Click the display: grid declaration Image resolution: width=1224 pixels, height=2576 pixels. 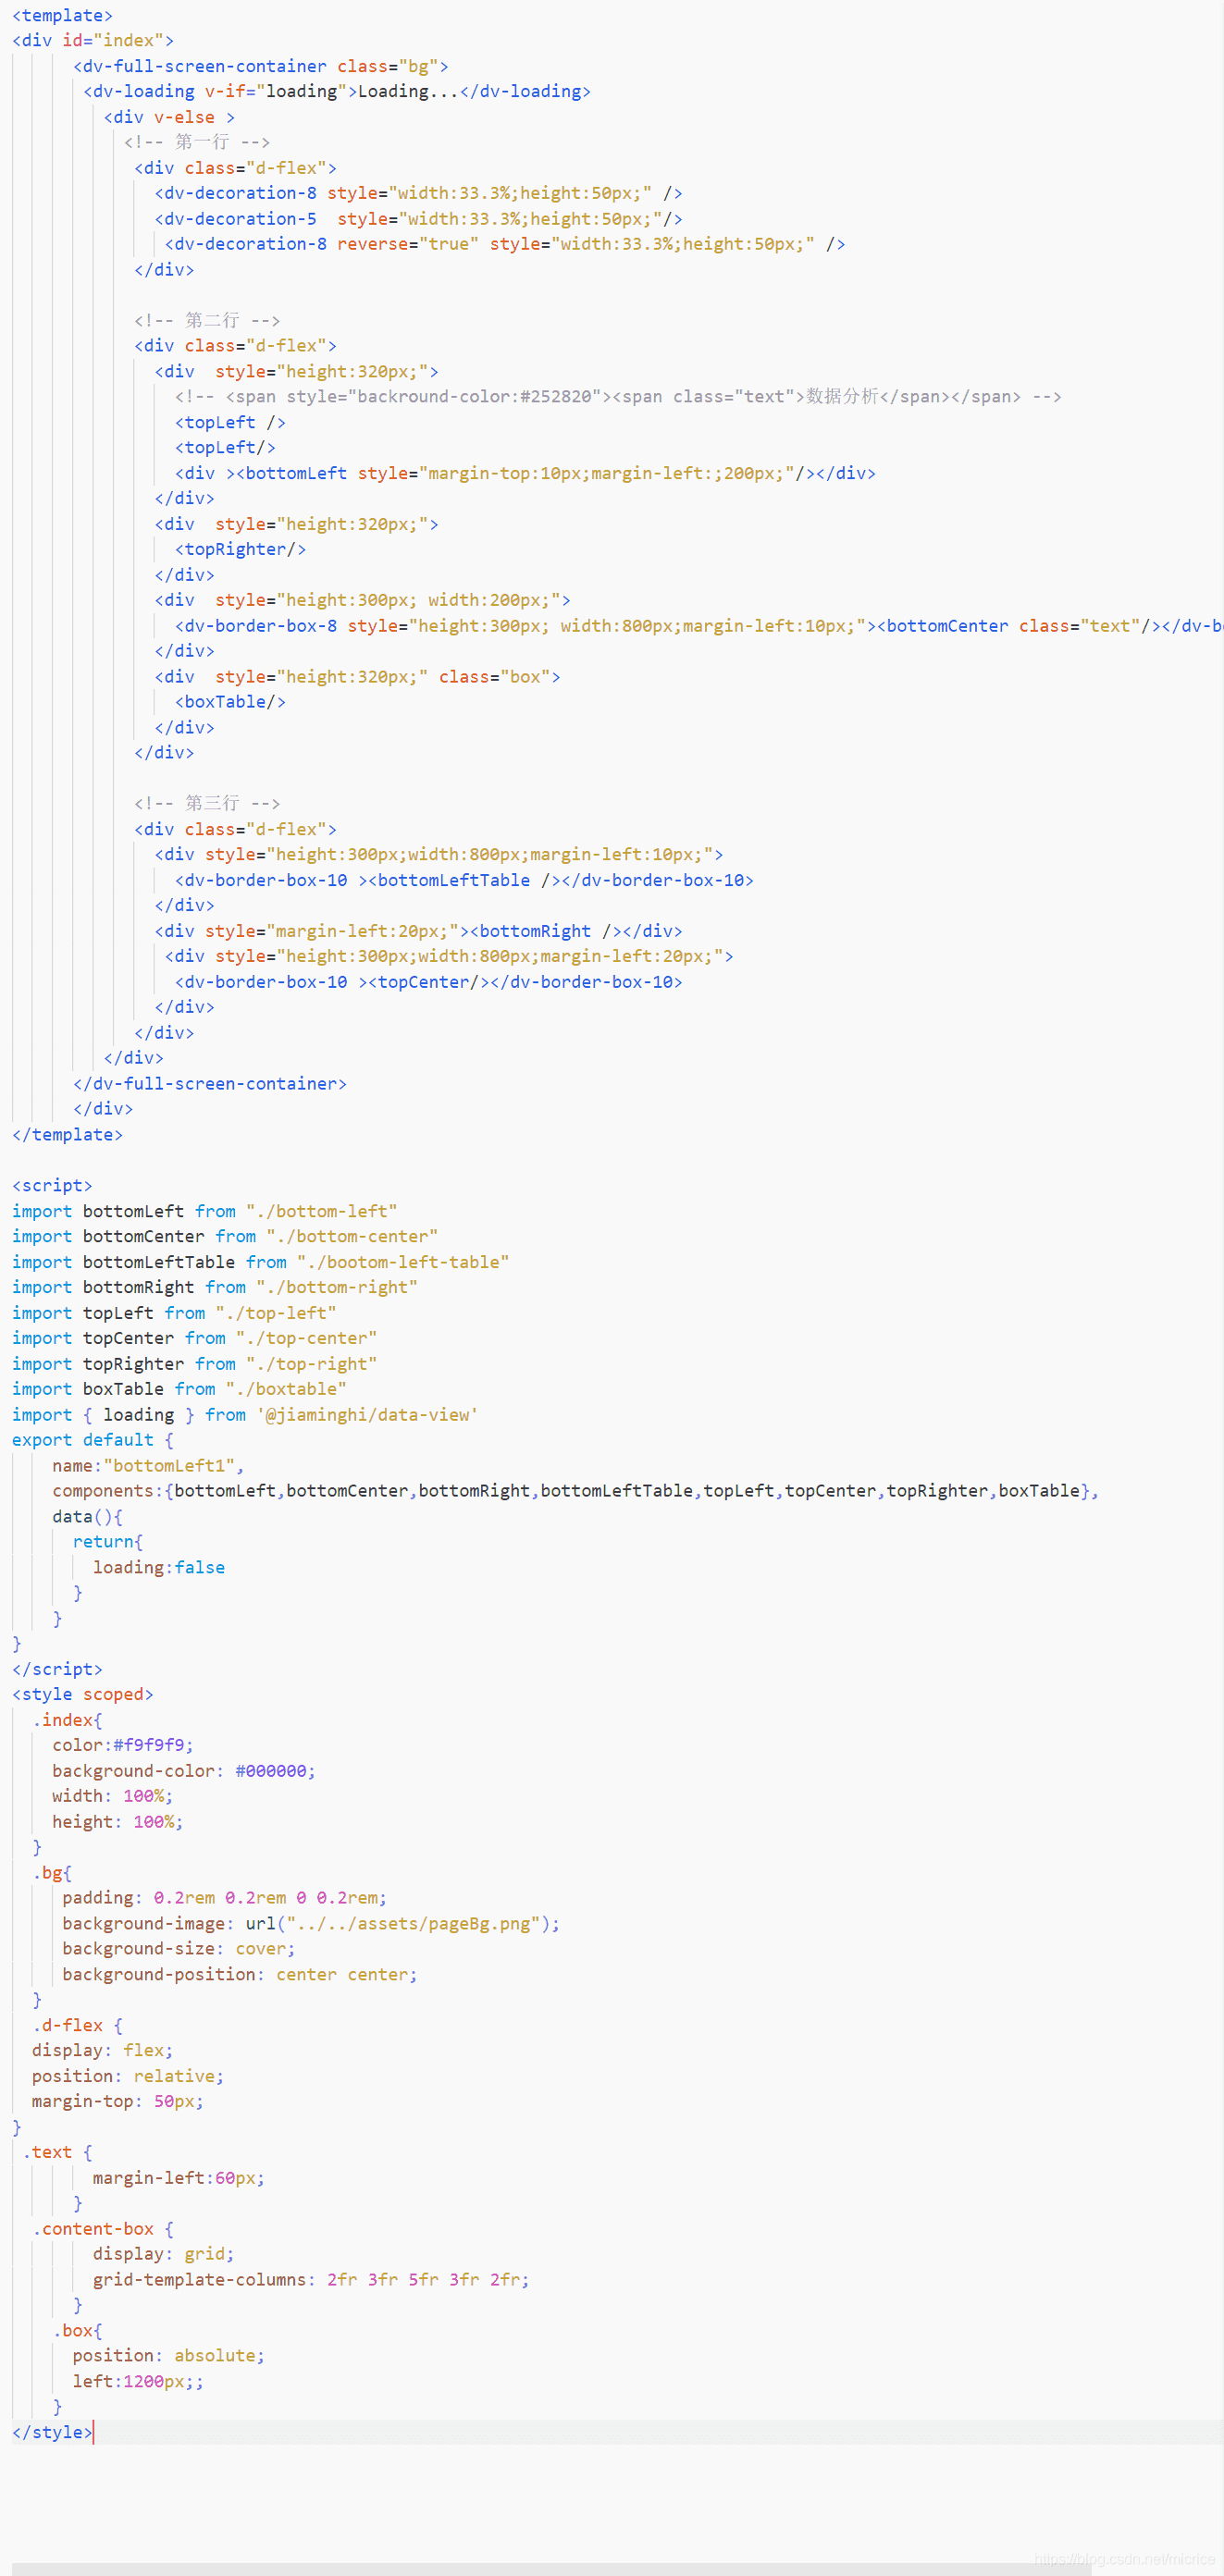pyautogui.click(x=164, y=2253)
